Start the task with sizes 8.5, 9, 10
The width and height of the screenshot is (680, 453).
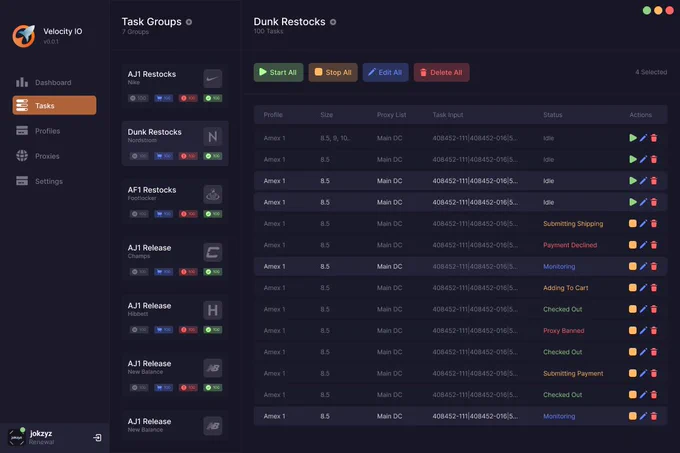[x=633, y=138]
